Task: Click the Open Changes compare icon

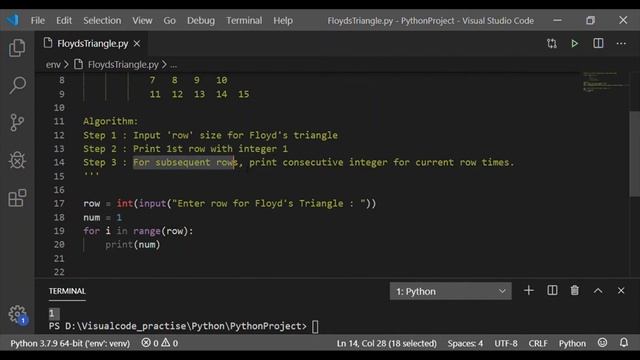Action: pyautogui.click(x=552, y=43)
